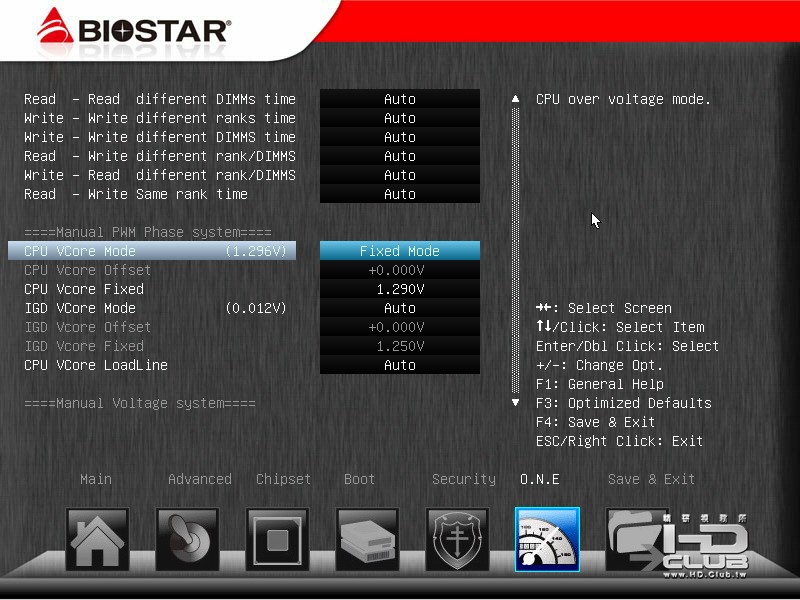Open Auto value for Write-Write different ranks time
This screenshot has width=800, height=600.
coord(399,118)
